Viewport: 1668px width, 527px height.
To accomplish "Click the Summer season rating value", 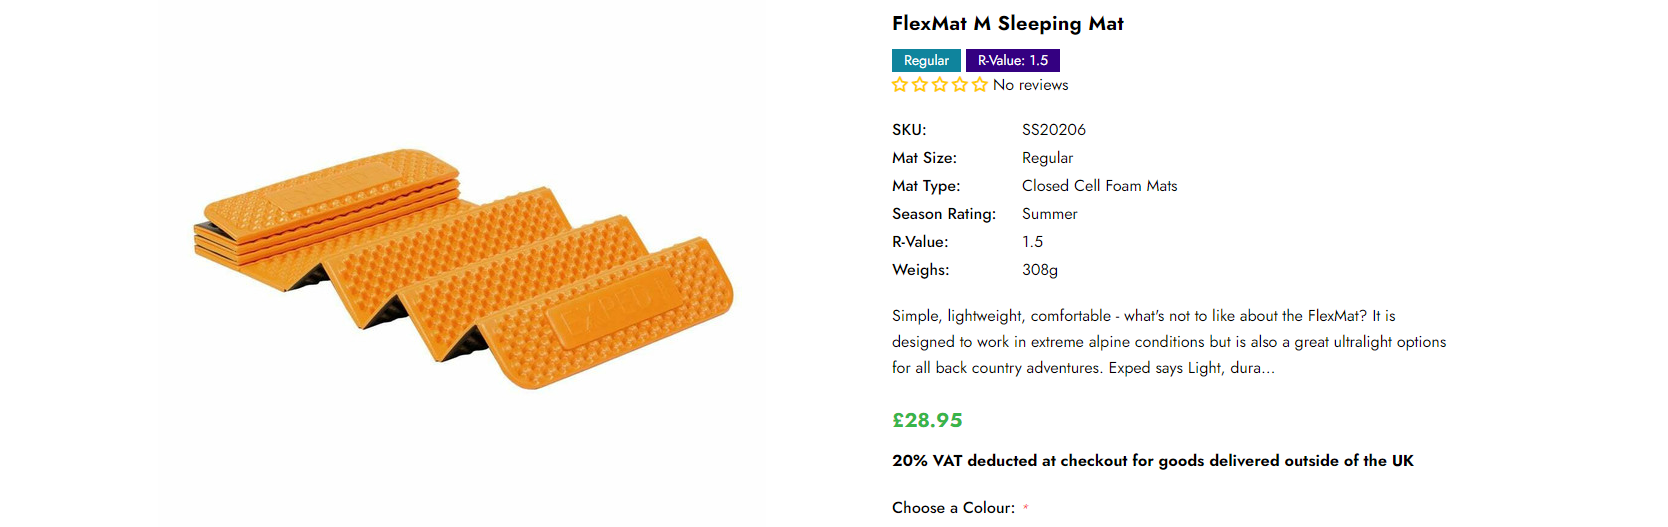I will (1049, 214).
